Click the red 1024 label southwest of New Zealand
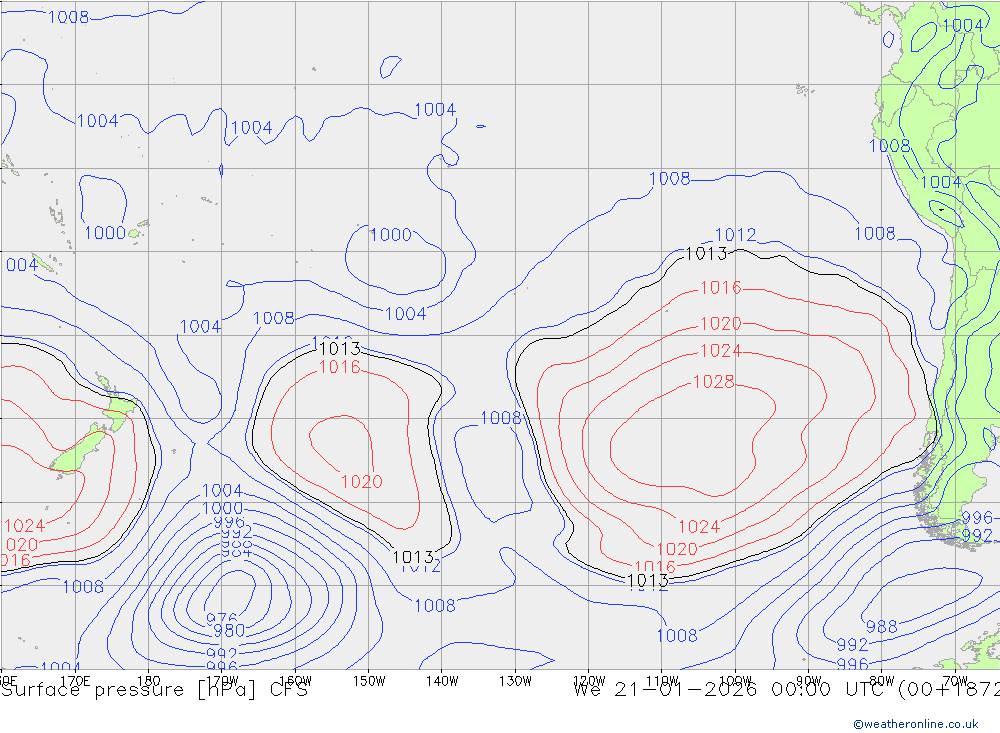1000x733 pixels. (x=25, y=526)
